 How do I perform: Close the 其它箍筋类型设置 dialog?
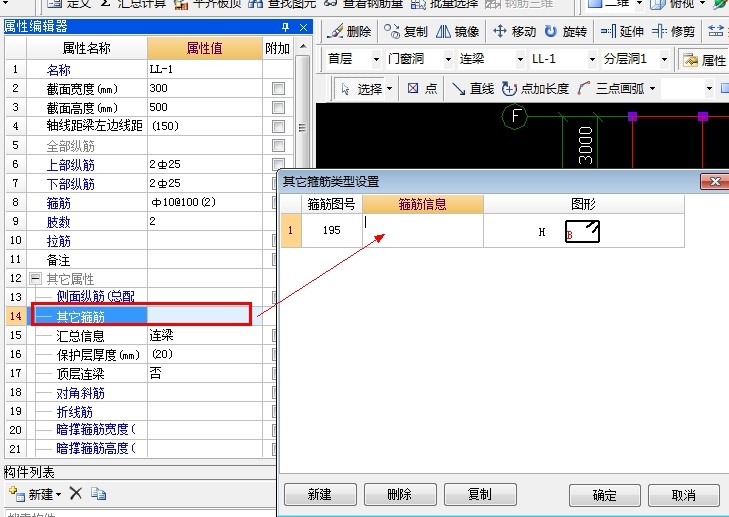[x=715, y=181]
